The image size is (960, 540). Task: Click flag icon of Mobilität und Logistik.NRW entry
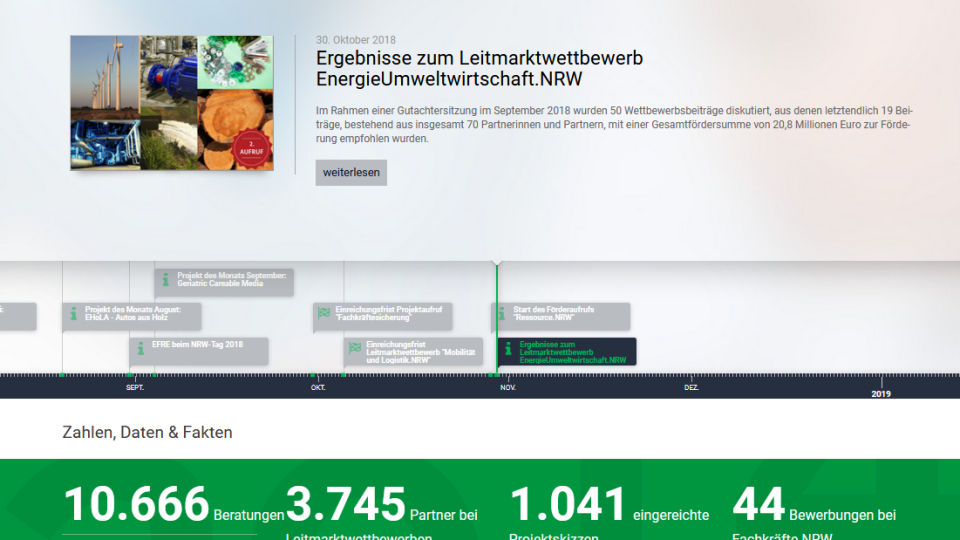354,348
